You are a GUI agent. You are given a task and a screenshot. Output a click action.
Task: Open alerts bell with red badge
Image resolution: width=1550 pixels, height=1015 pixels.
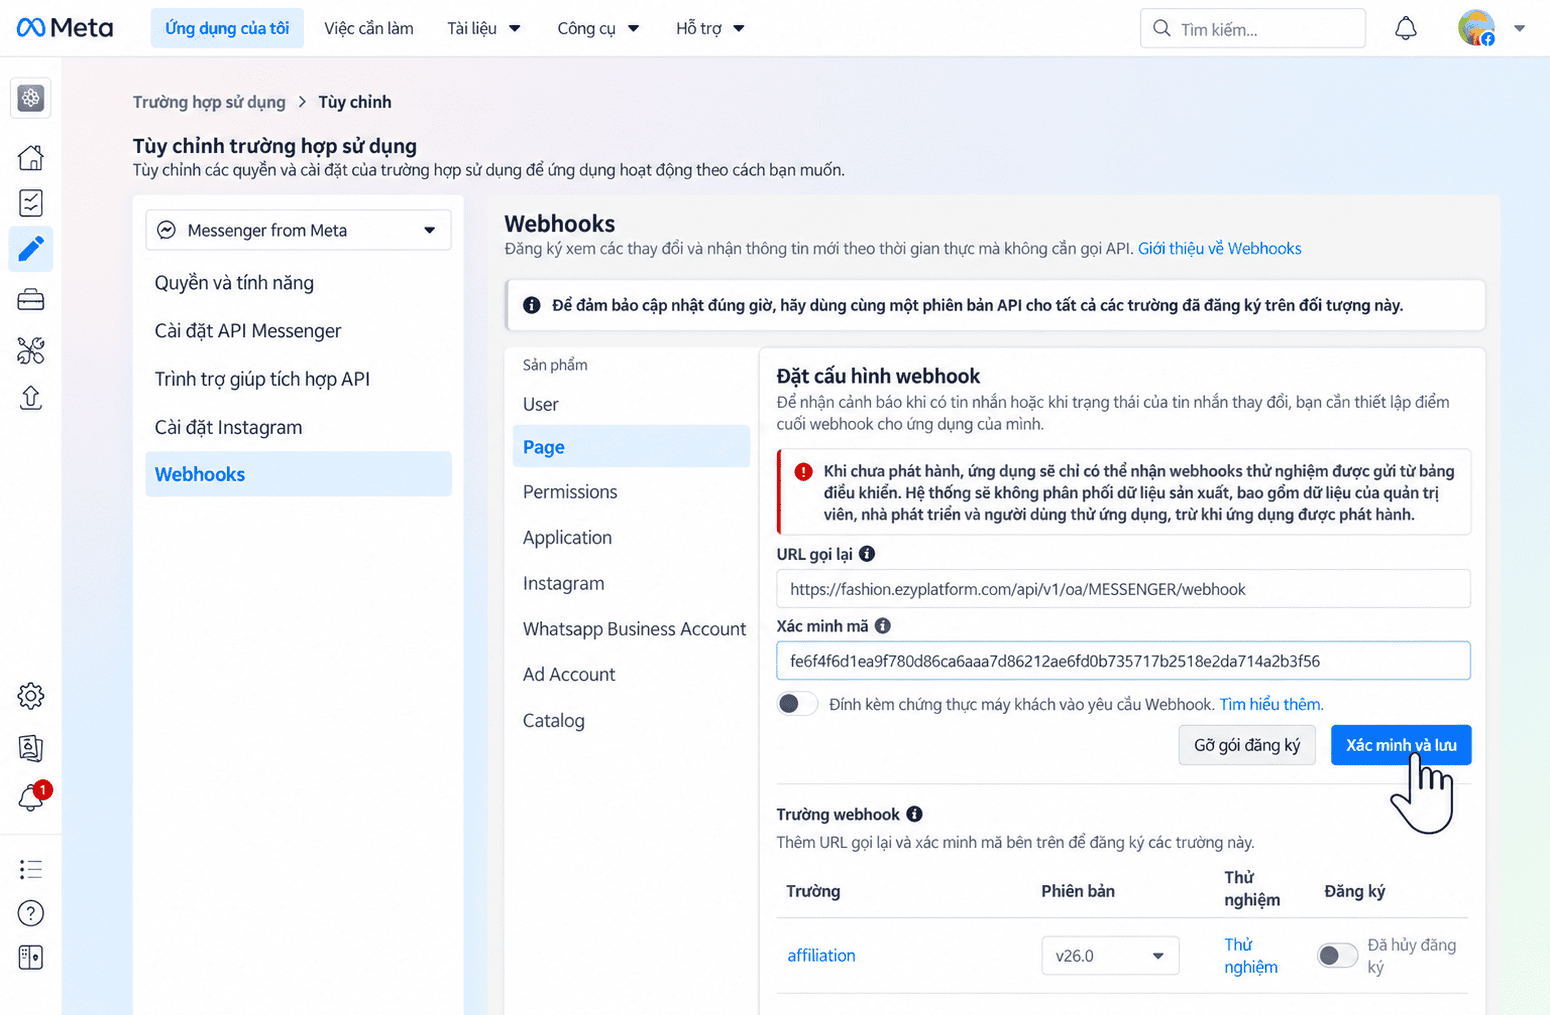pos(31,797)
